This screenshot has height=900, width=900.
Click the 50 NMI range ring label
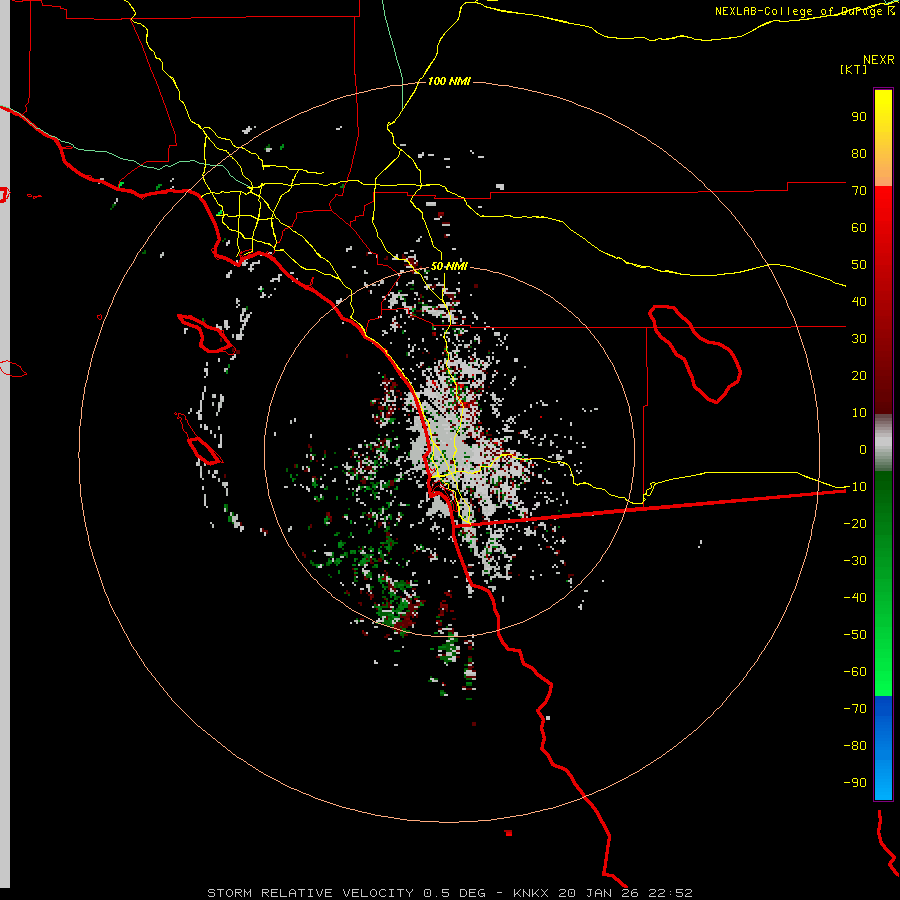click(x=449, y=266)
